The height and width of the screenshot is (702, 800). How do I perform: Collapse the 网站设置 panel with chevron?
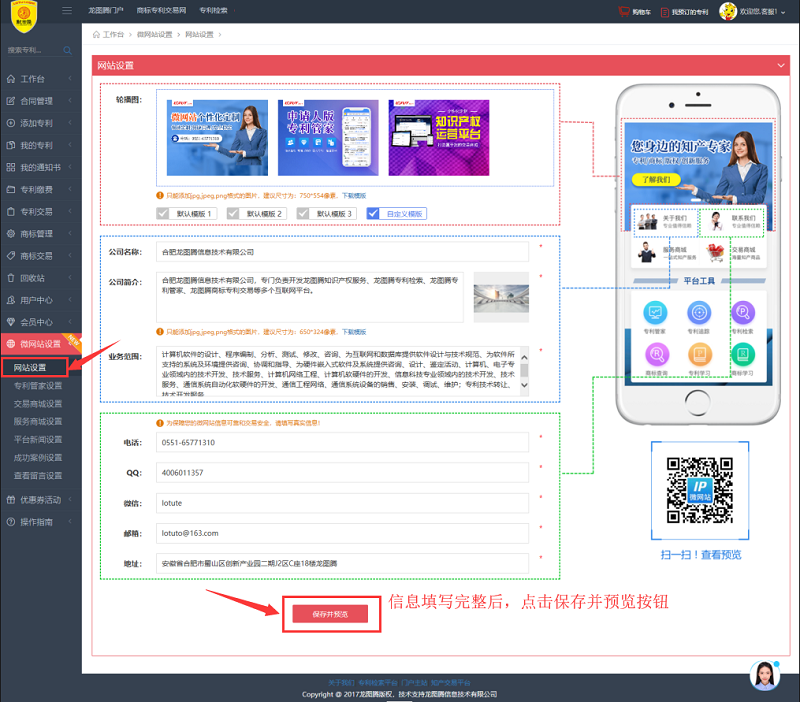pos(781,65)
